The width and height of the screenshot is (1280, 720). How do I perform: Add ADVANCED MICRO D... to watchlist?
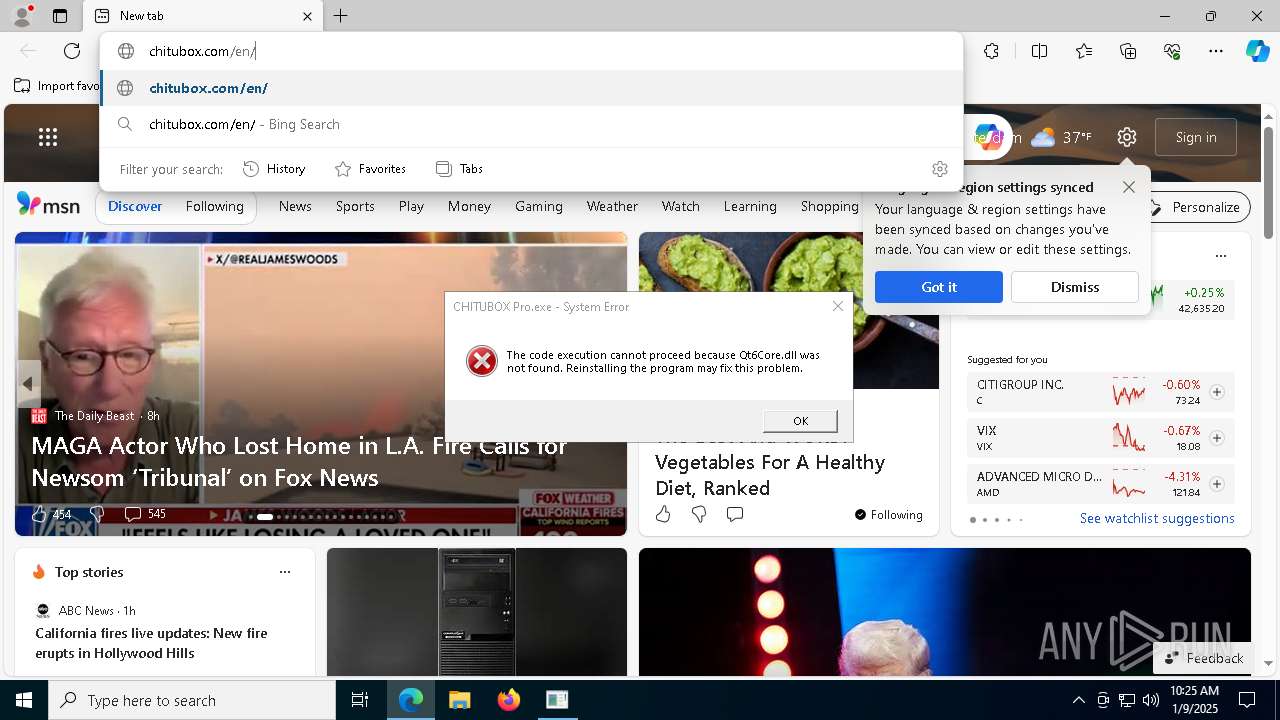click(x=1217, y=484)
